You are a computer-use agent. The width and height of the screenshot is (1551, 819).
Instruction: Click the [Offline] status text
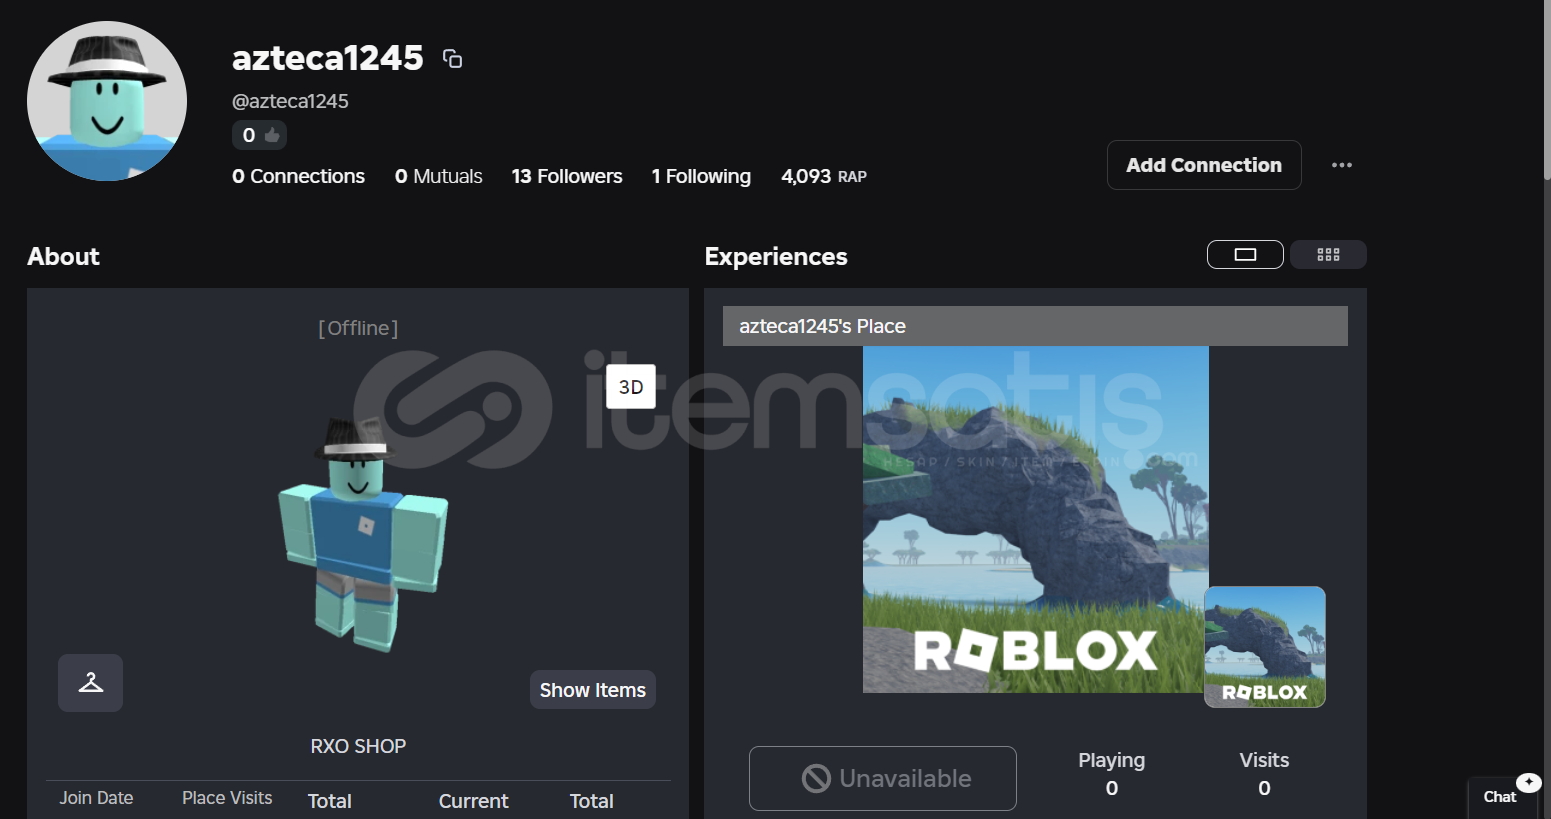tap(358, 328)
